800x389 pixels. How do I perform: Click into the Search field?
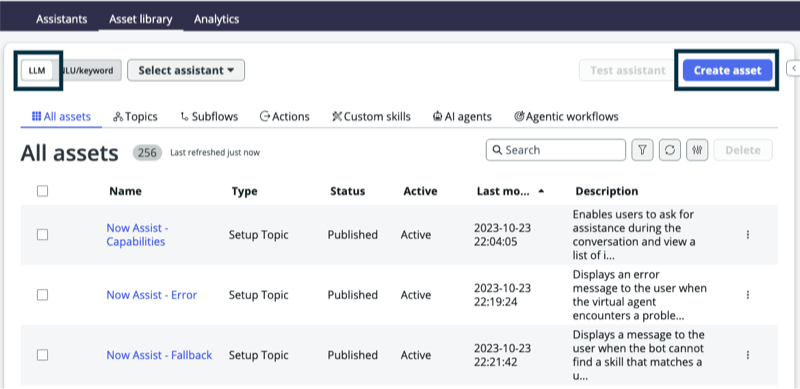tap(556, 150)
